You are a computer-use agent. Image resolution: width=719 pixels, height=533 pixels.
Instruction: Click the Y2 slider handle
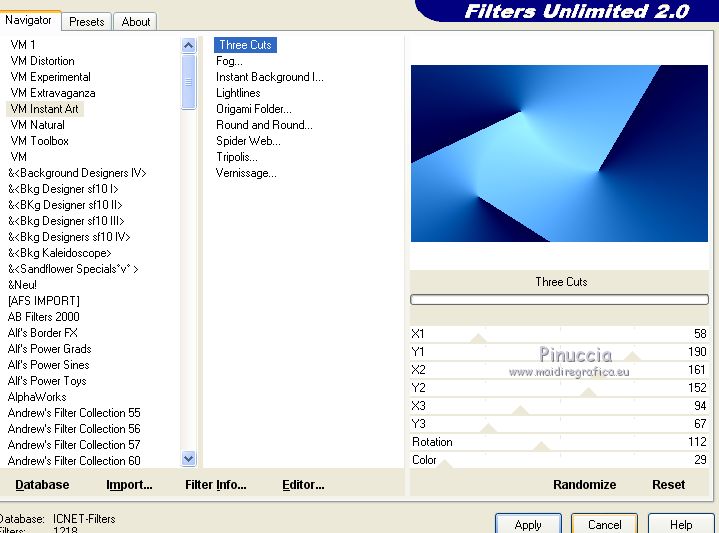coord(588,393)
